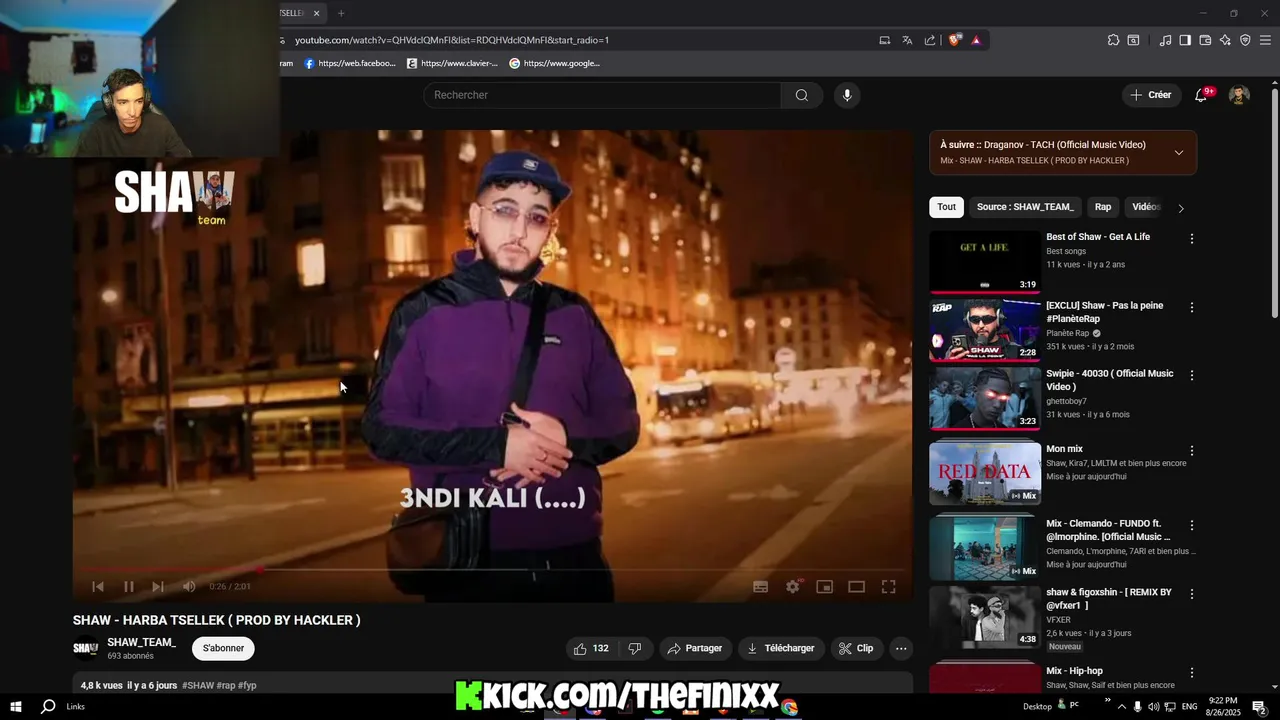1280x720 pixels.
Task: Like the video with 132 likes
Action: (x=591, y=648)
